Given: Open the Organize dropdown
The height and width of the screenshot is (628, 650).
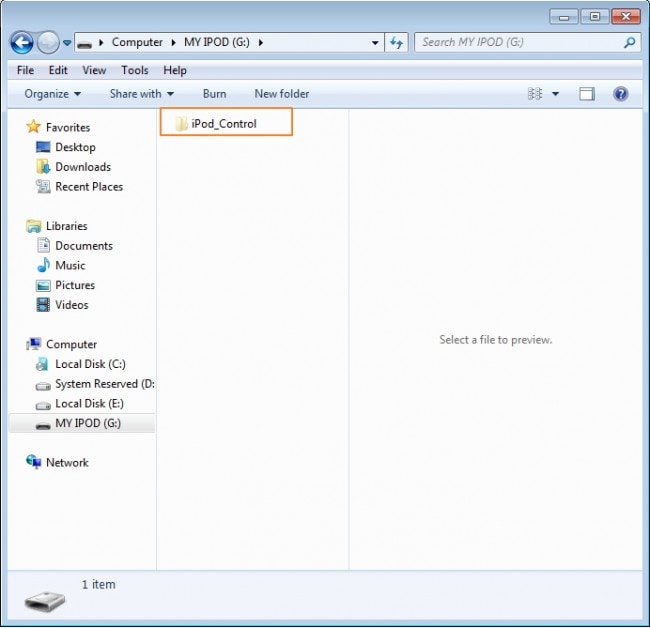Looking at the screenshot, I should (x=53, y=94).
